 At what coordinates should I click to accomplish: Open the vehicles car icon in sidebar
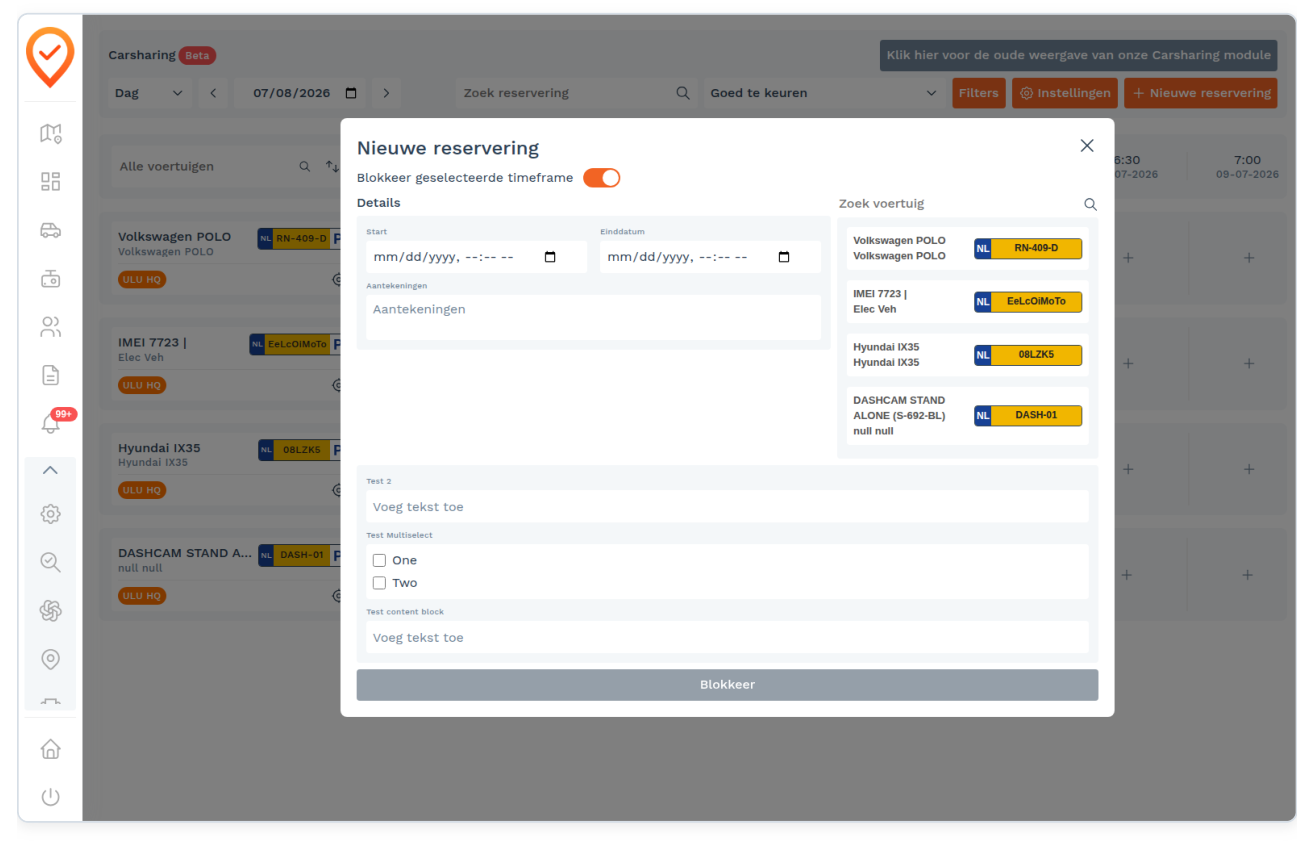point(50,230)
